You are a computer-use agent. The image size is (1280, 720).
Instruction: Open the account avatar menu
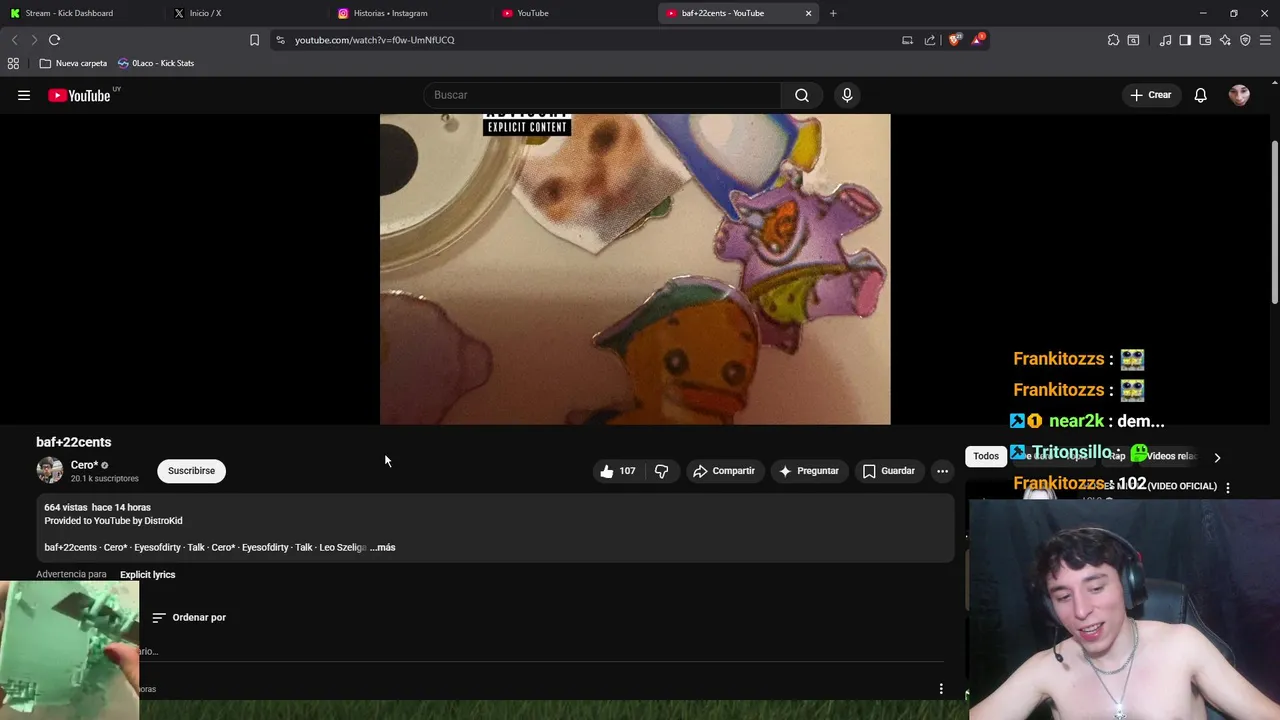coord(1239,95)
